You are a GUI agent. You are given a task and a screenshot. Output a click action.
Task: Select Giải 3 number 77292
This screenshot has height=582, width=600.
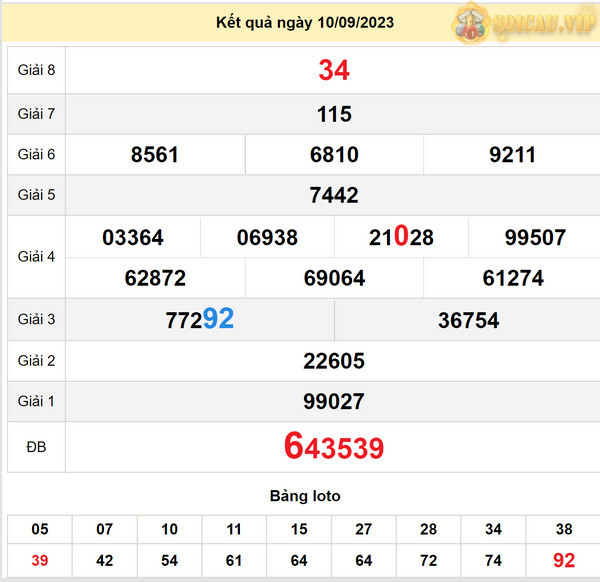tap(199, 319)
